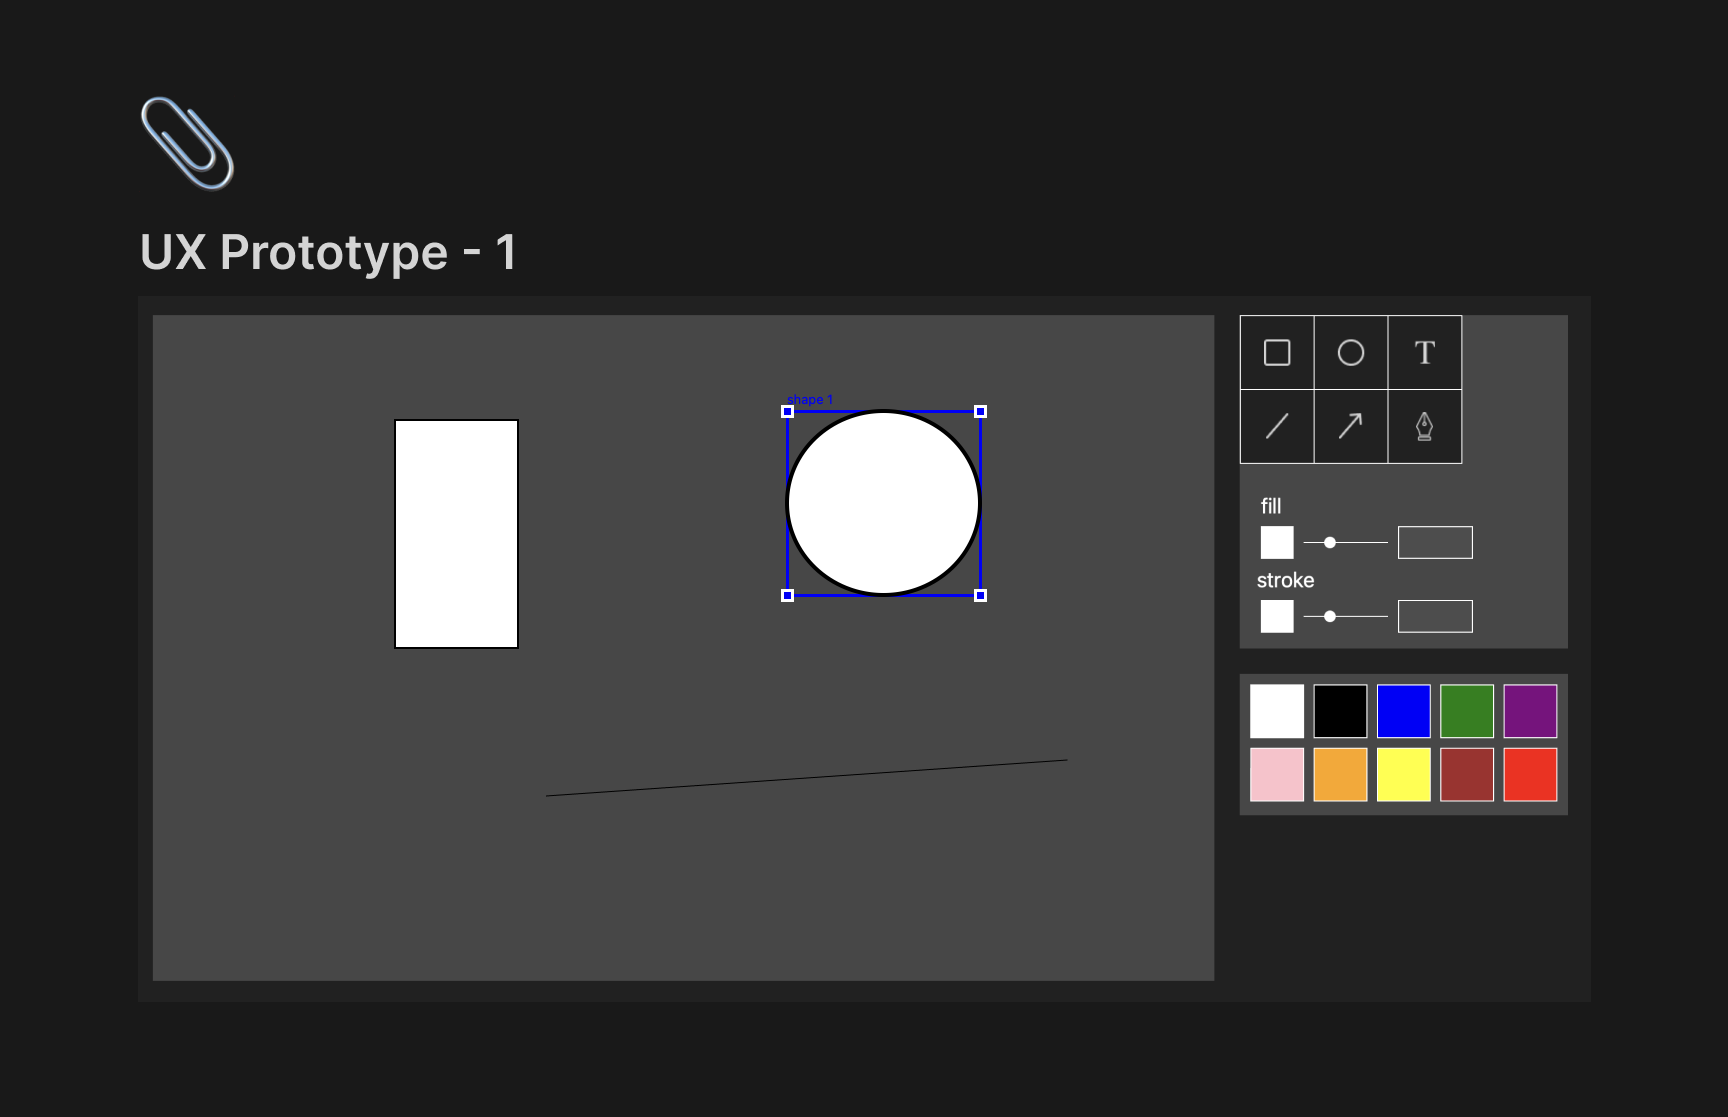
Task: Pick the purple color swatch
Action: pos(1530,711)
